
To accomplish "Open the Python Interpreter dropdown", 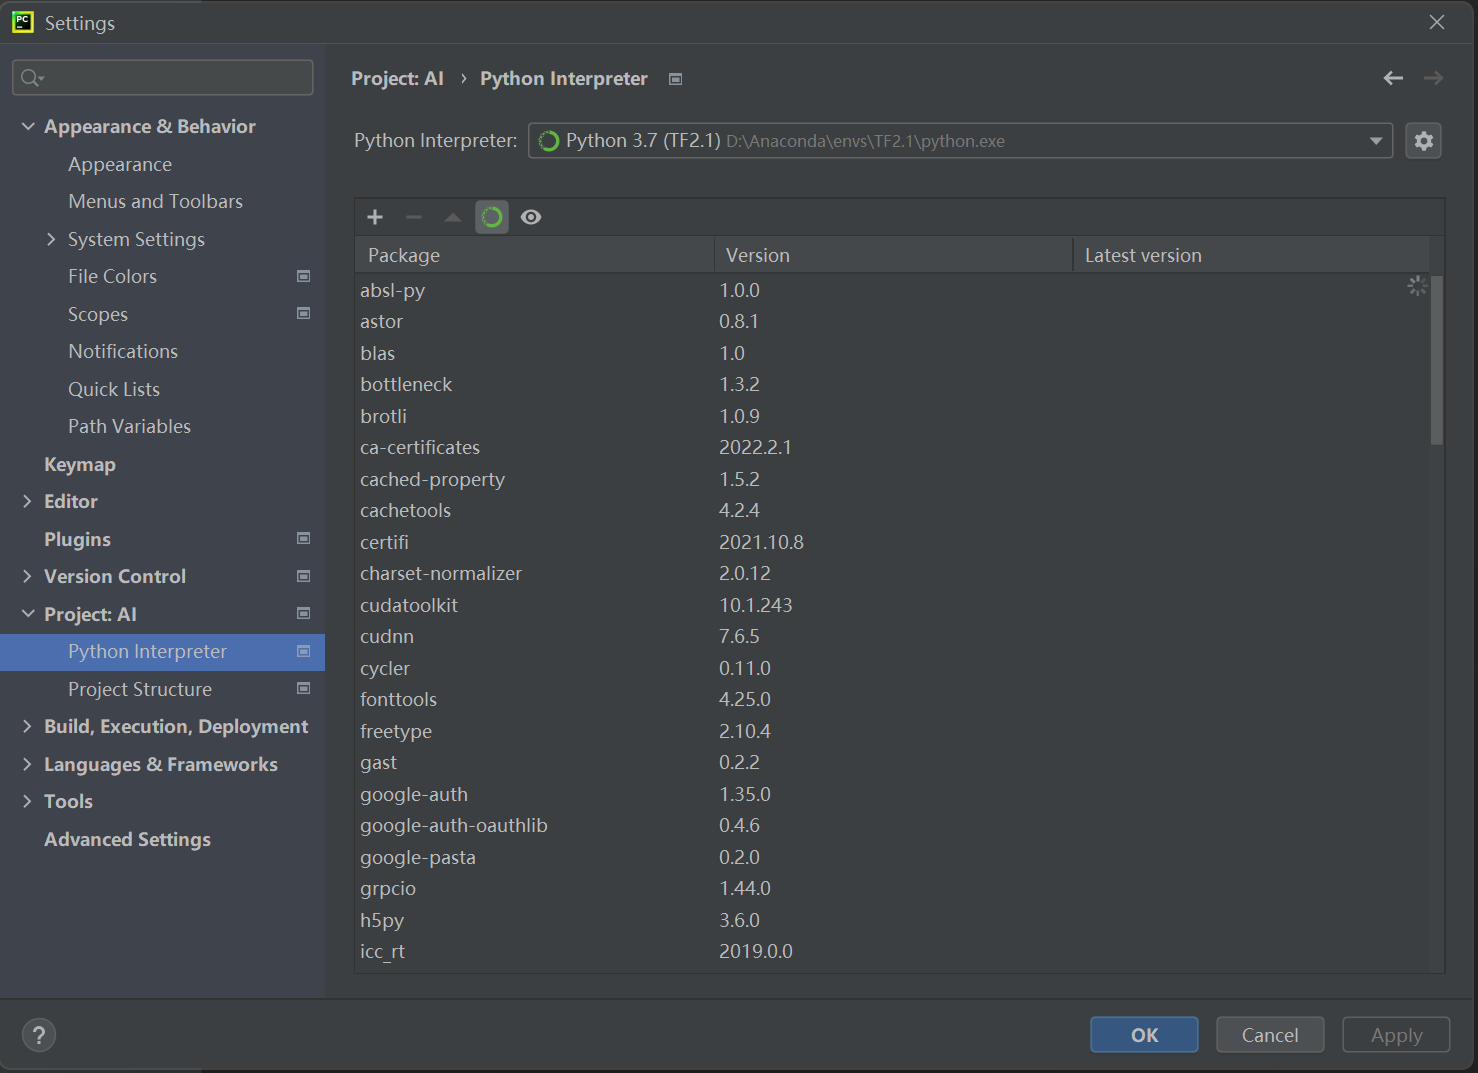I will 960,141.
